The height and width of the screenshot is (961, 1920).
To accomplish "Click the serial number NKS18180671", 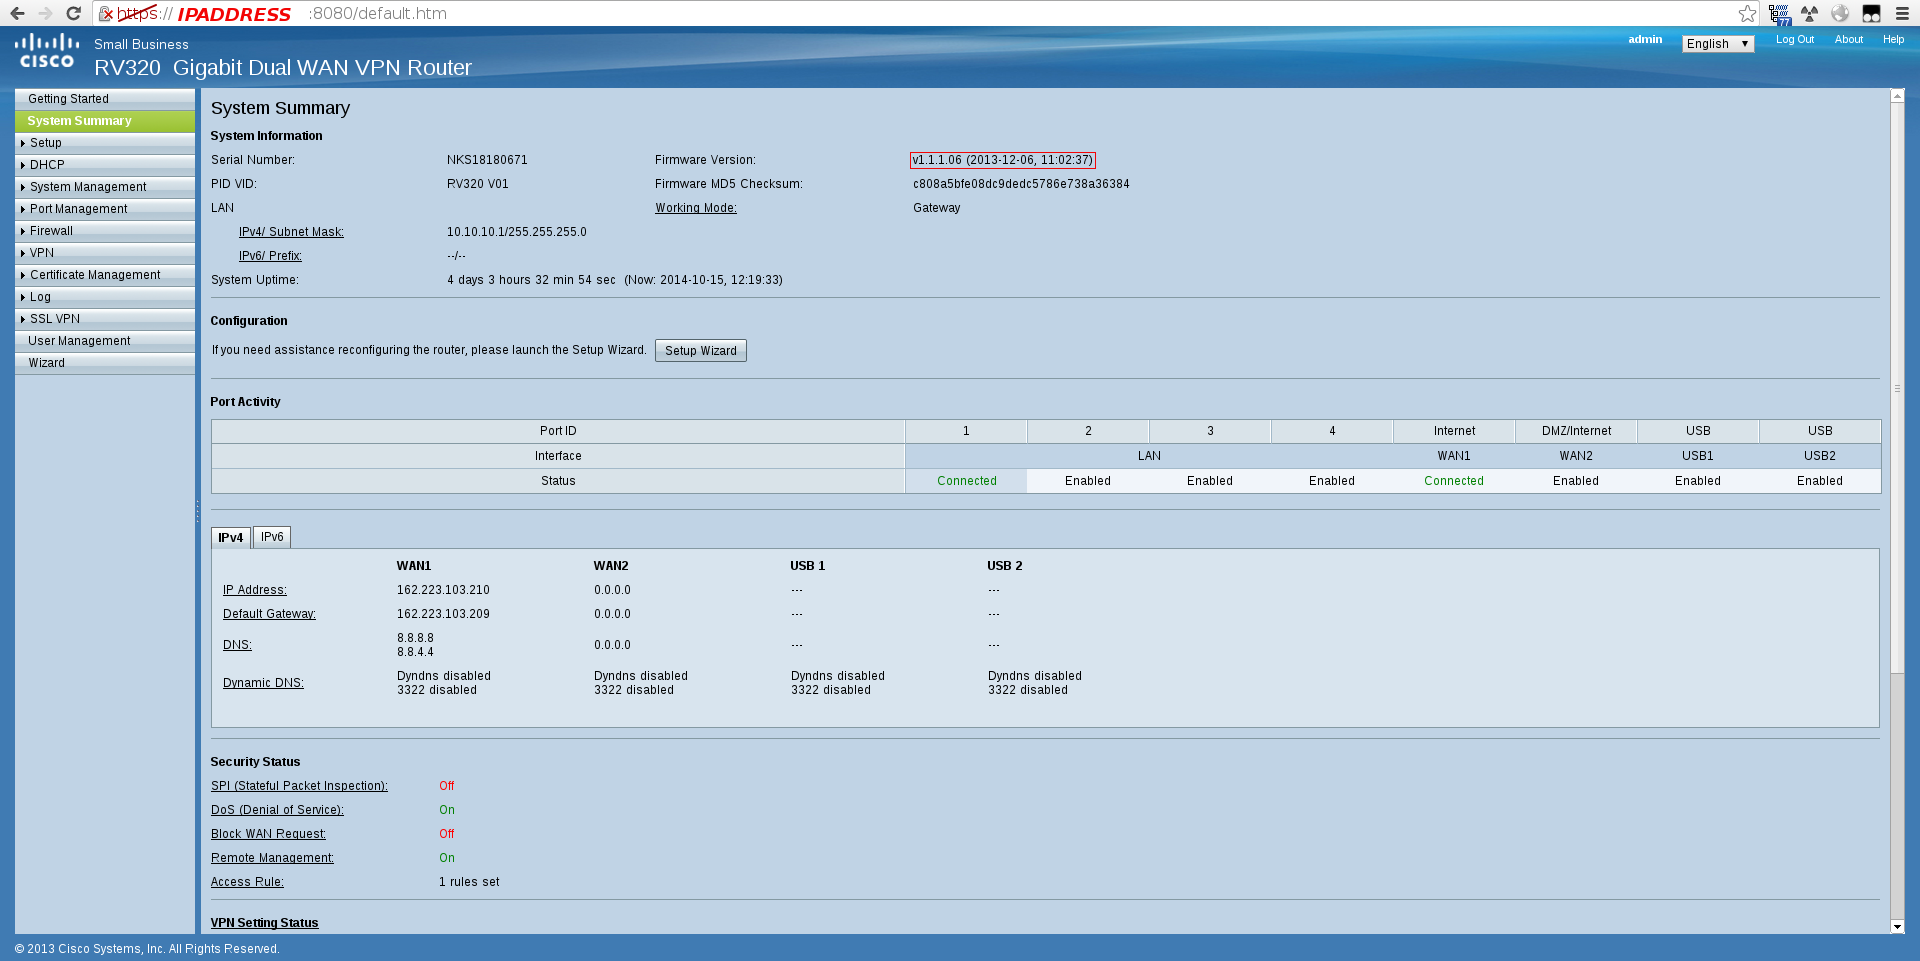I will [x=487, y=160].
